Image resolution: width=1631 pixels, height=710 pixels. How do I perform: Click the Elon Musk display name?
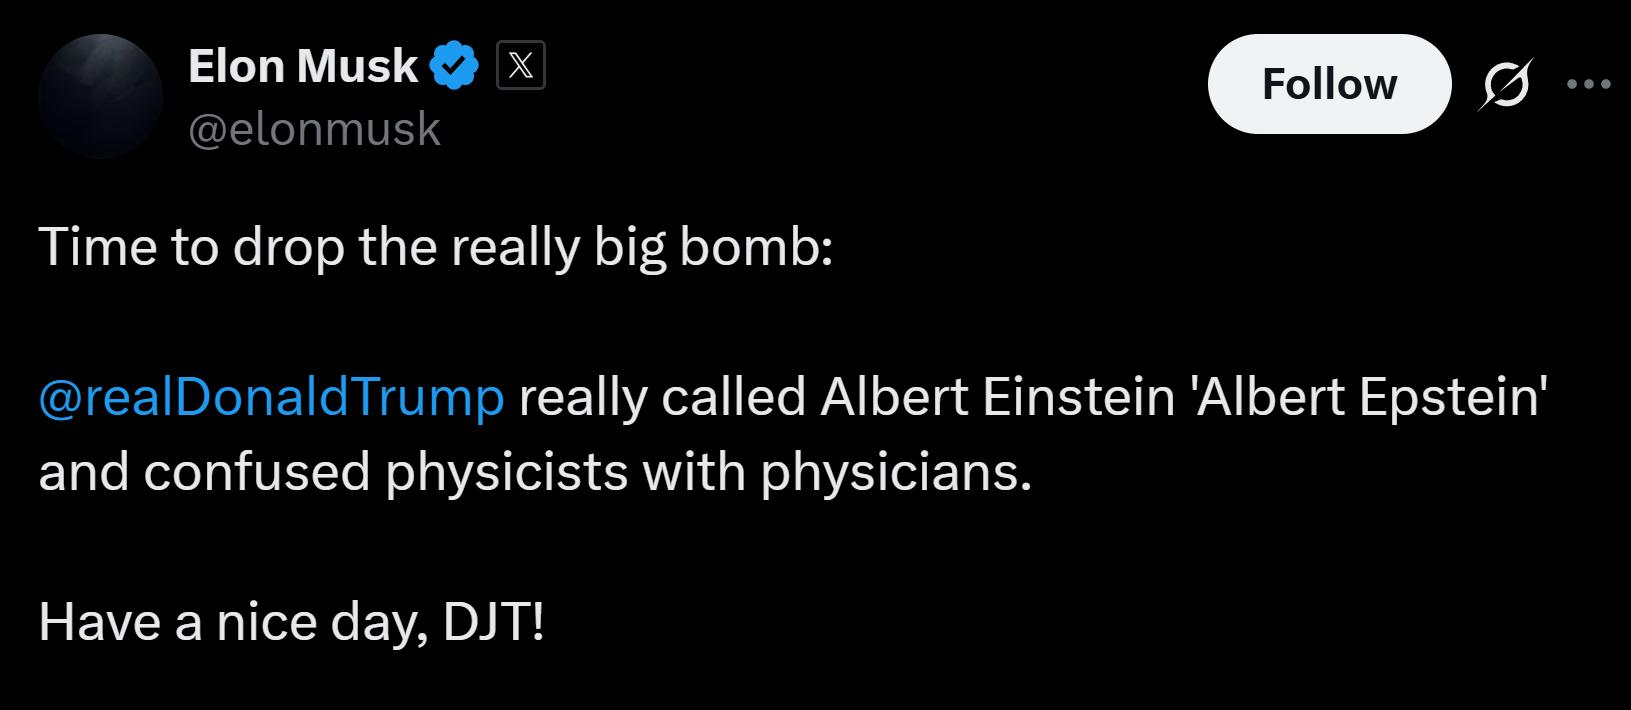303,67
